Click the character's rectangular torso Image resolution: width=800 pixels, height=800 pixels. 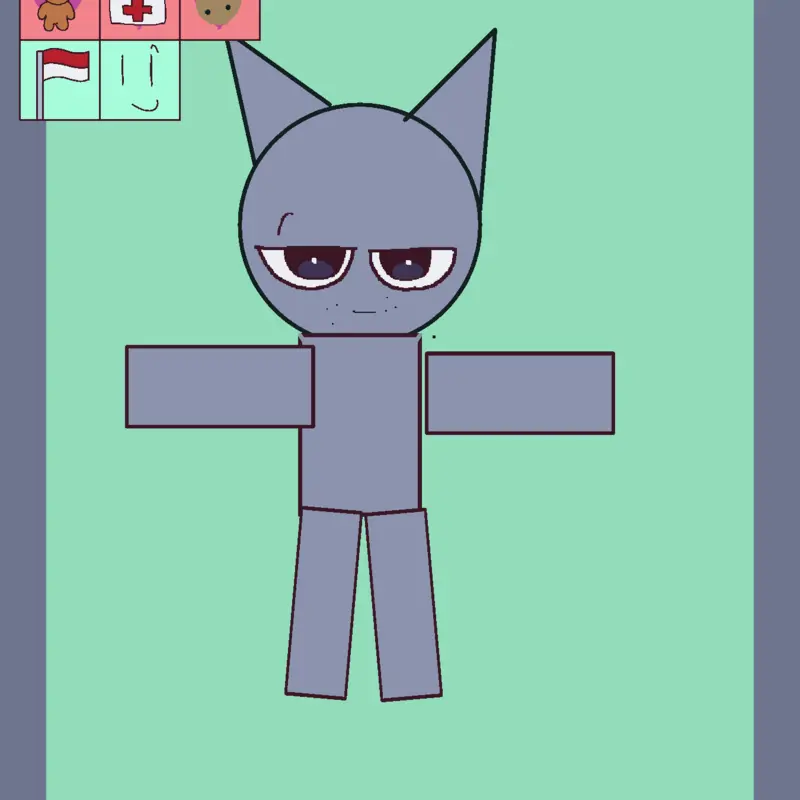[x=360, y=421]
